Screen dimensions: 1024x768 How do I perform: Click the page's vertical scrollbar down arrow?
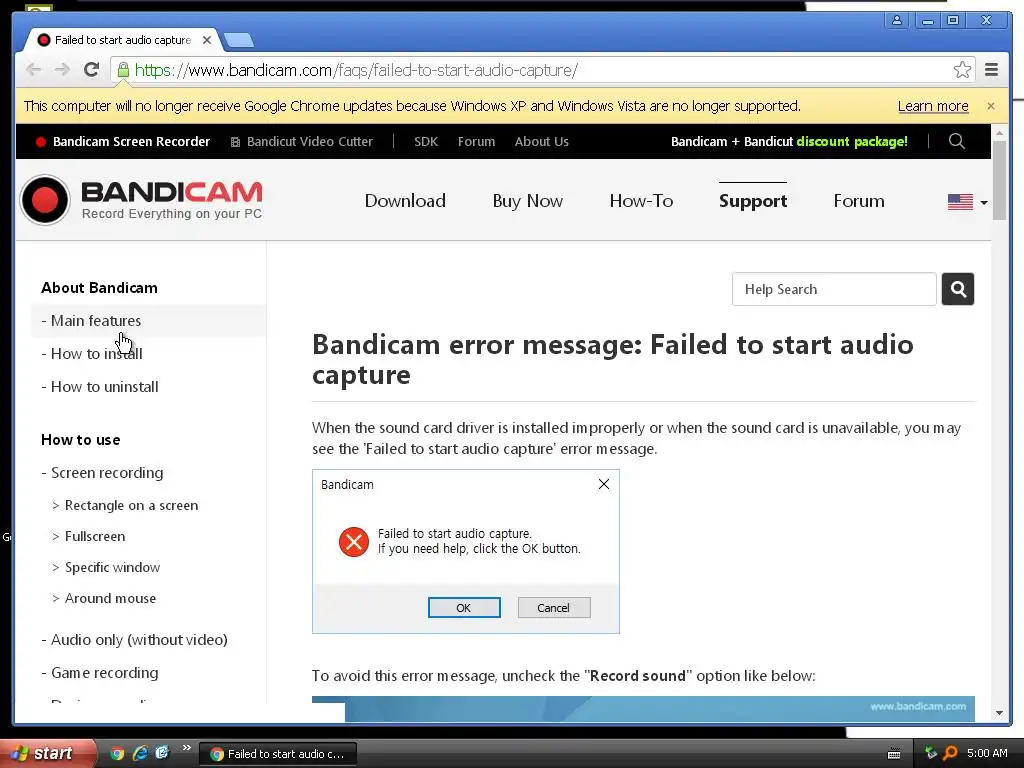click(999, 712)
